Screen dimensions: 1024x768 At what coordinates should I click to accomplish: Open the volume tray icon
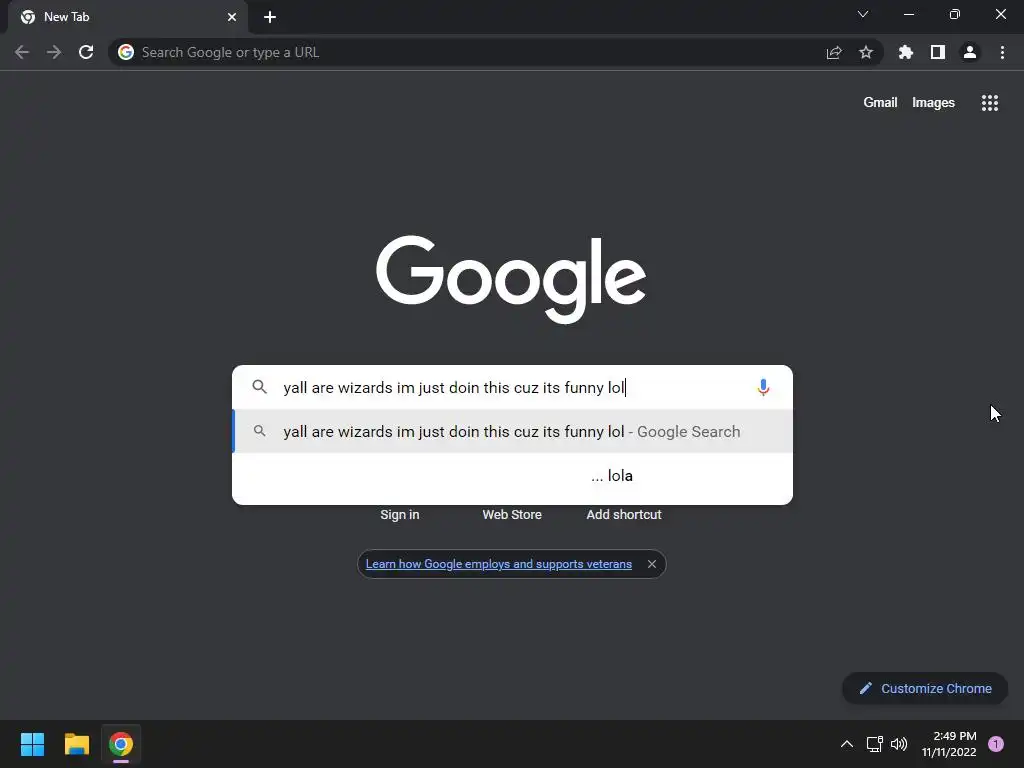click(x=899, y=744)
